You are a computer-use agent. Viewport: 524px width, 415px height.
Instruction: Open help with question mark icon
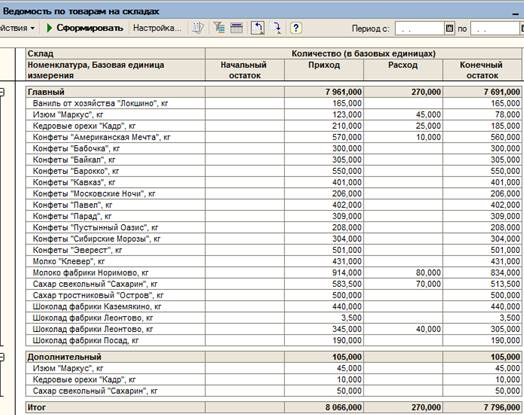click(296, 28)
